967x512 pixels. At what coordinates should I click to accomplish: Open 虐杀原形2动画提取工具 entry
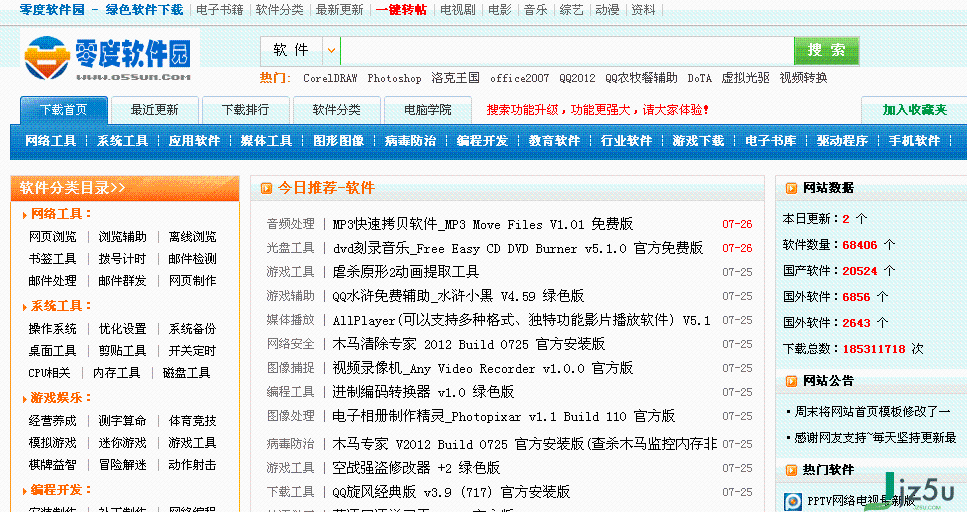[x=405, y=272]
